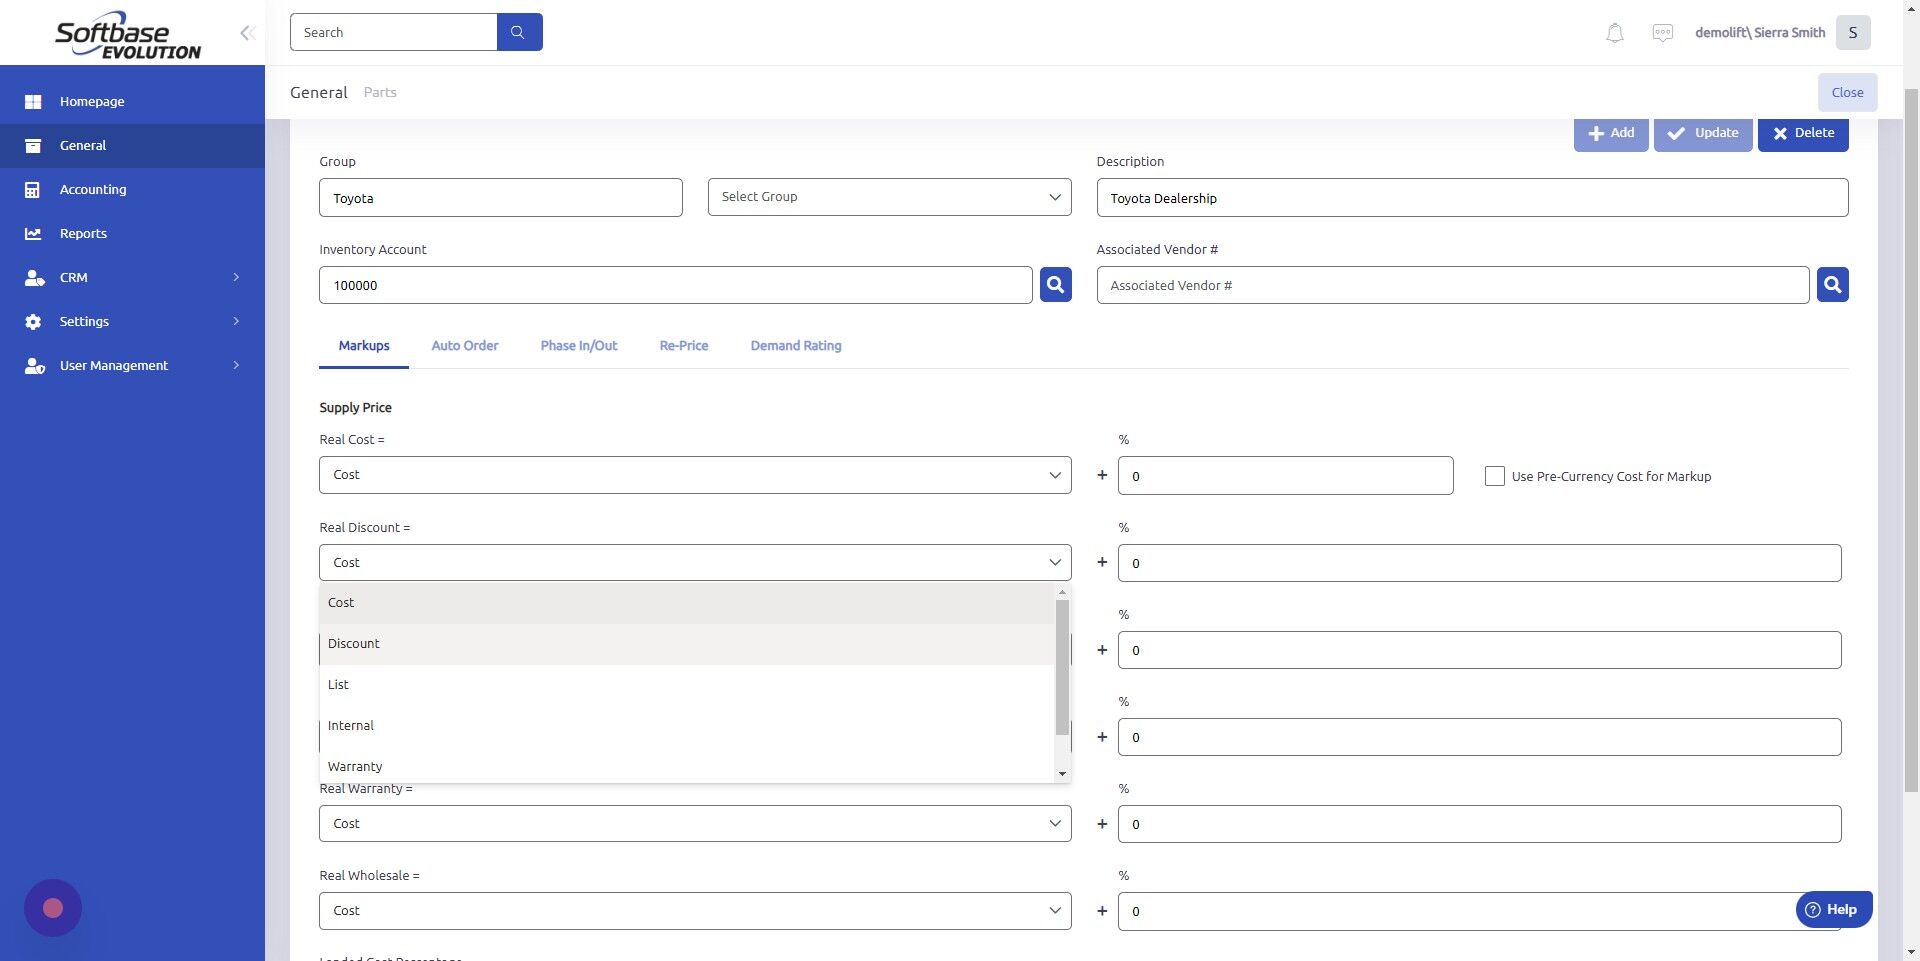Enable Use Pre-Currency Cost for Markup
Screen dimensions: 1920x961
(1495, 476)
